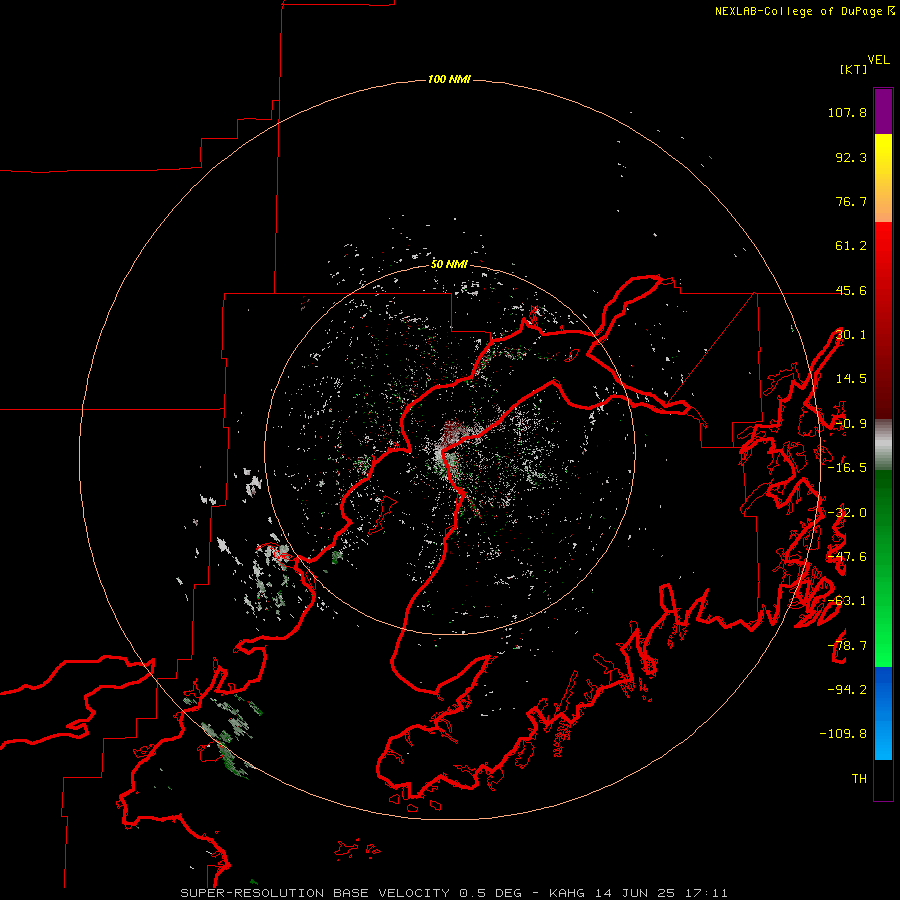Click the blue segment of the color bar
Viewport: 900px width, 900px height.
(883, 713)
